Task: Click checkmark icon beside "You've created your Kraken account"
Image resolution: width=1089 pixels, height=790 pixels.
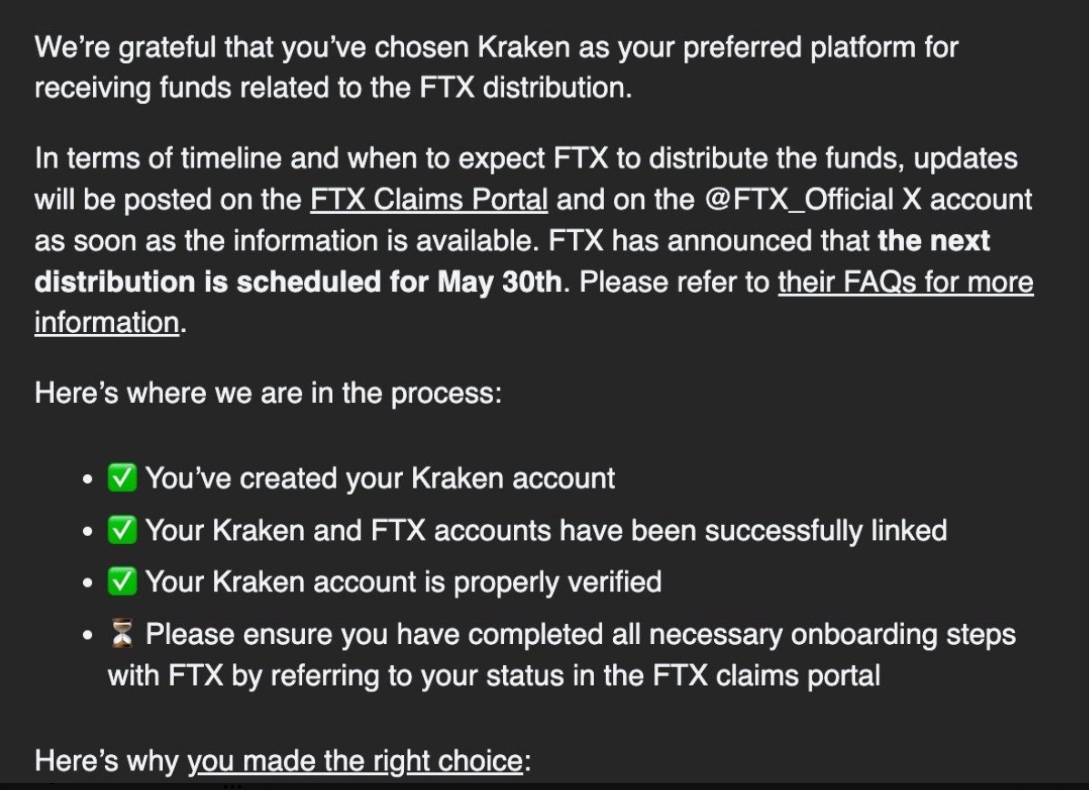Action: [123, 478]
